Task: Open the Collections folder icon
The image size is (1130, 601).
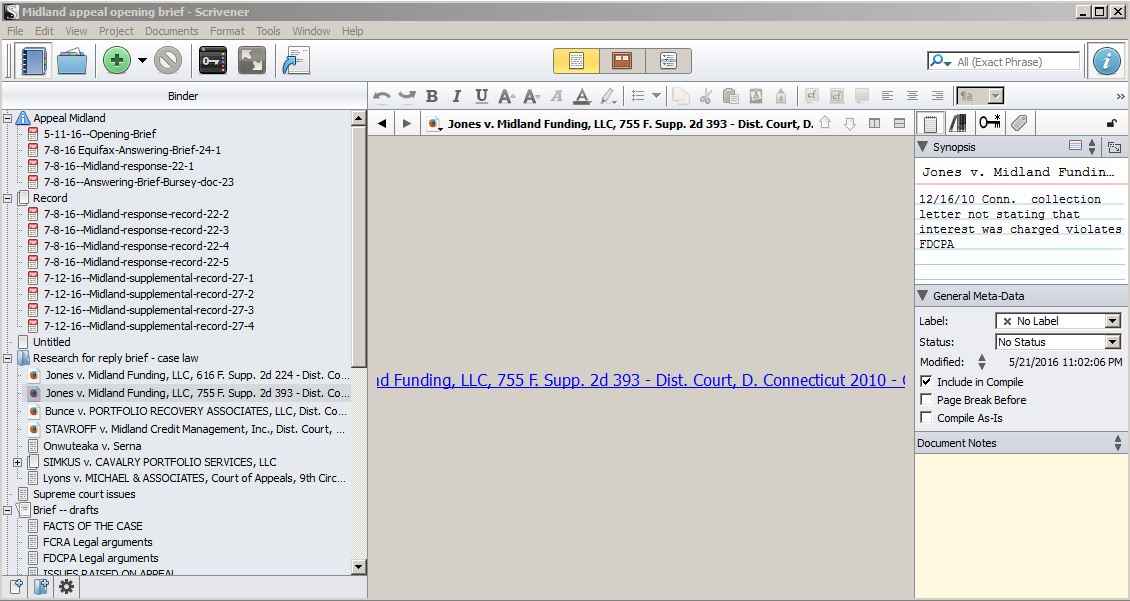Action: point(72,61)
